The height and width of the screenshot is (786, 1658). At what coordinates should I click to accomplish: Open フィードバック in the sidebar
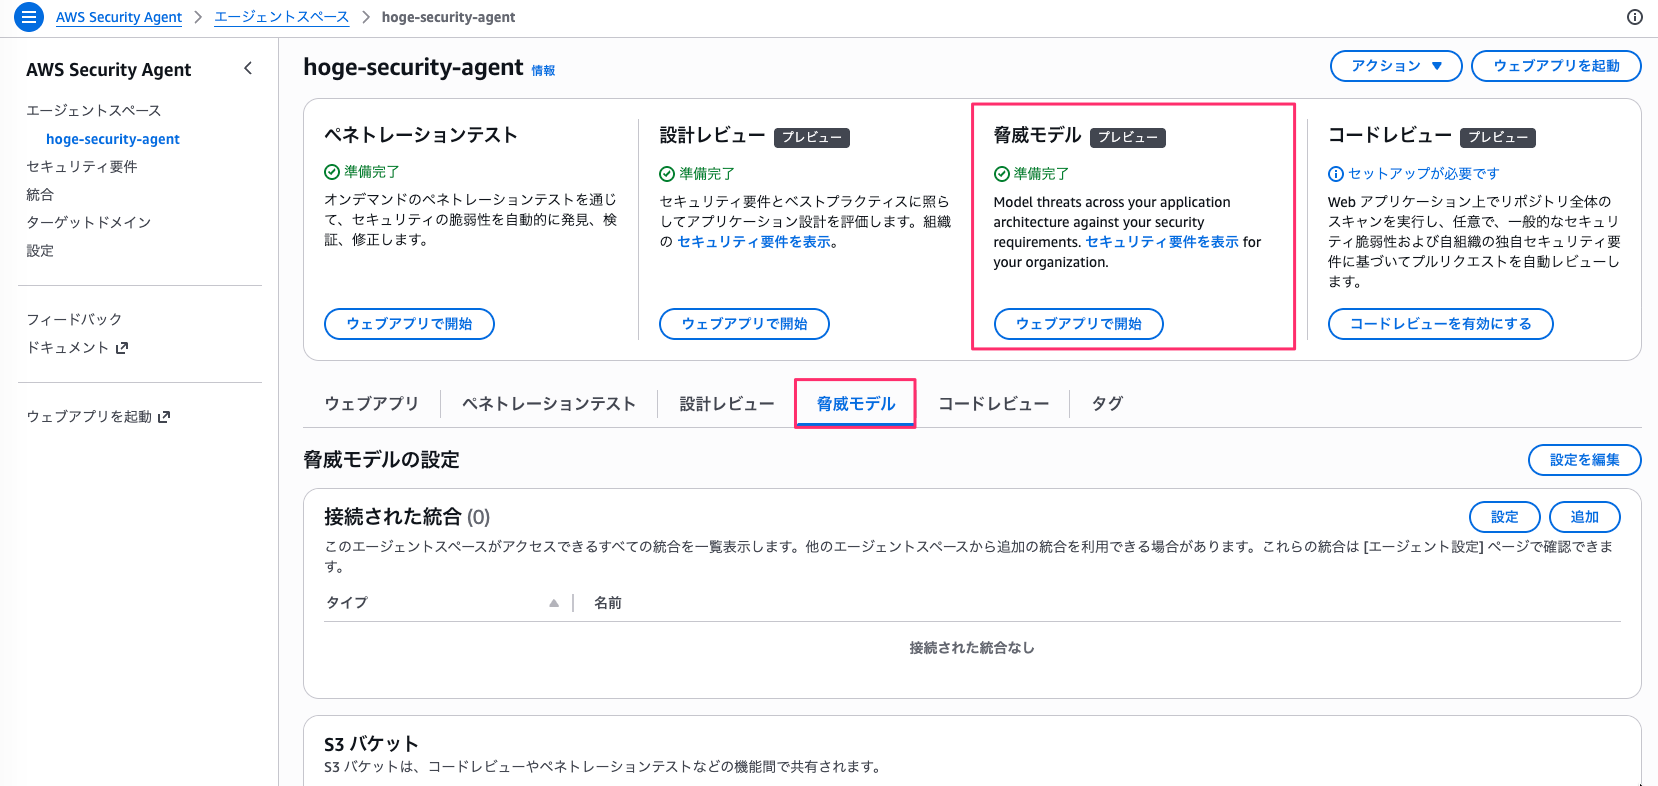(74, 319)
